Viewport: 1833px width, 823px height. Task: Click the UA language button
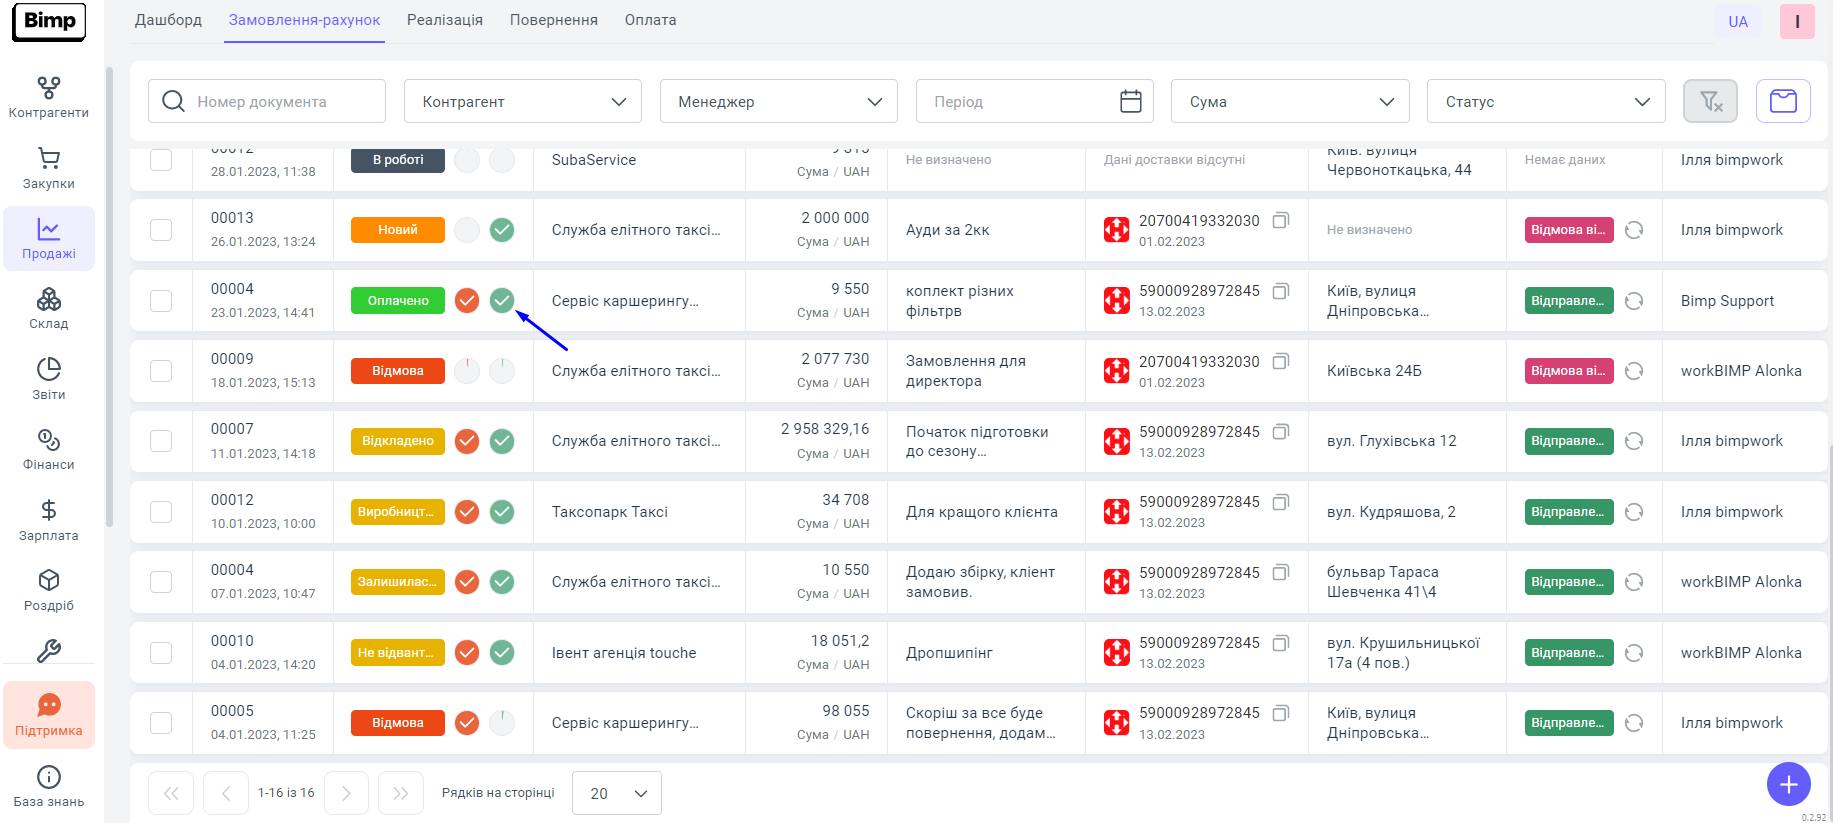tap(1738, 22)
